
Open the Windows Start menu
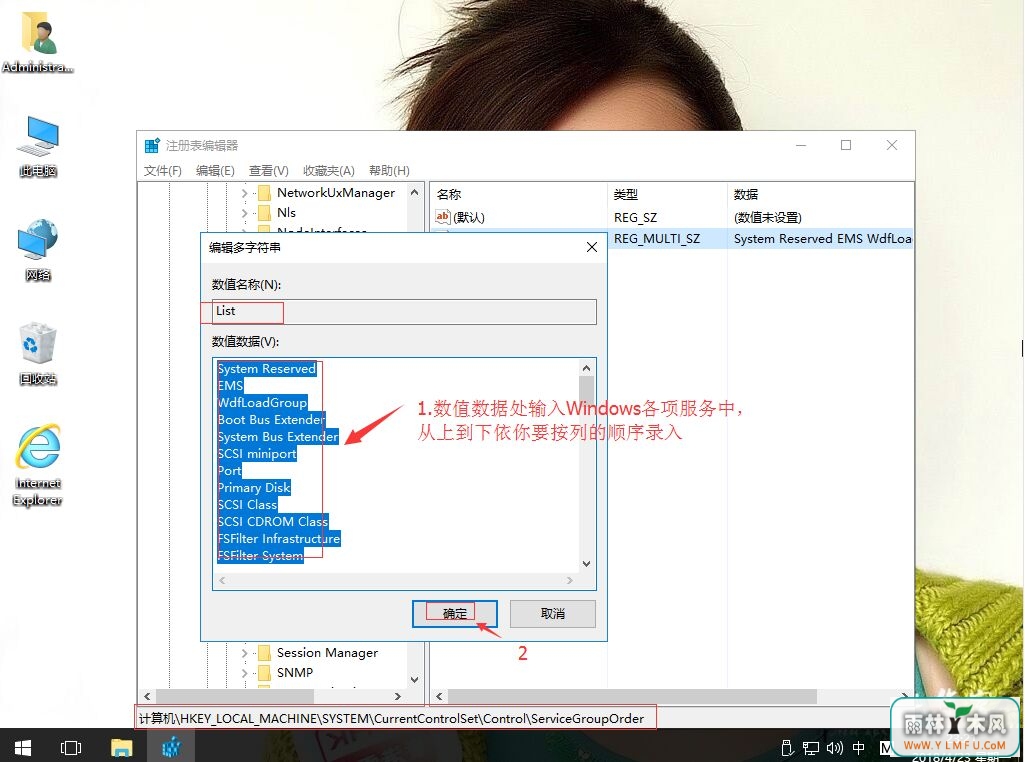pyautogui.click(x=23, y=747)
